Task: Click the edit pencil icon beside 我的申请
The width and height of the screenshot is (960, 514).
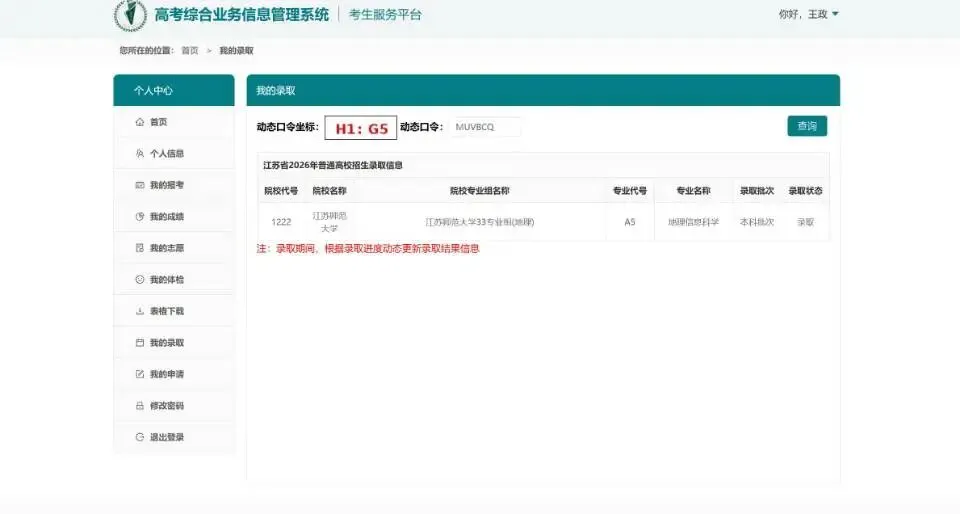Action: [140, 374]
